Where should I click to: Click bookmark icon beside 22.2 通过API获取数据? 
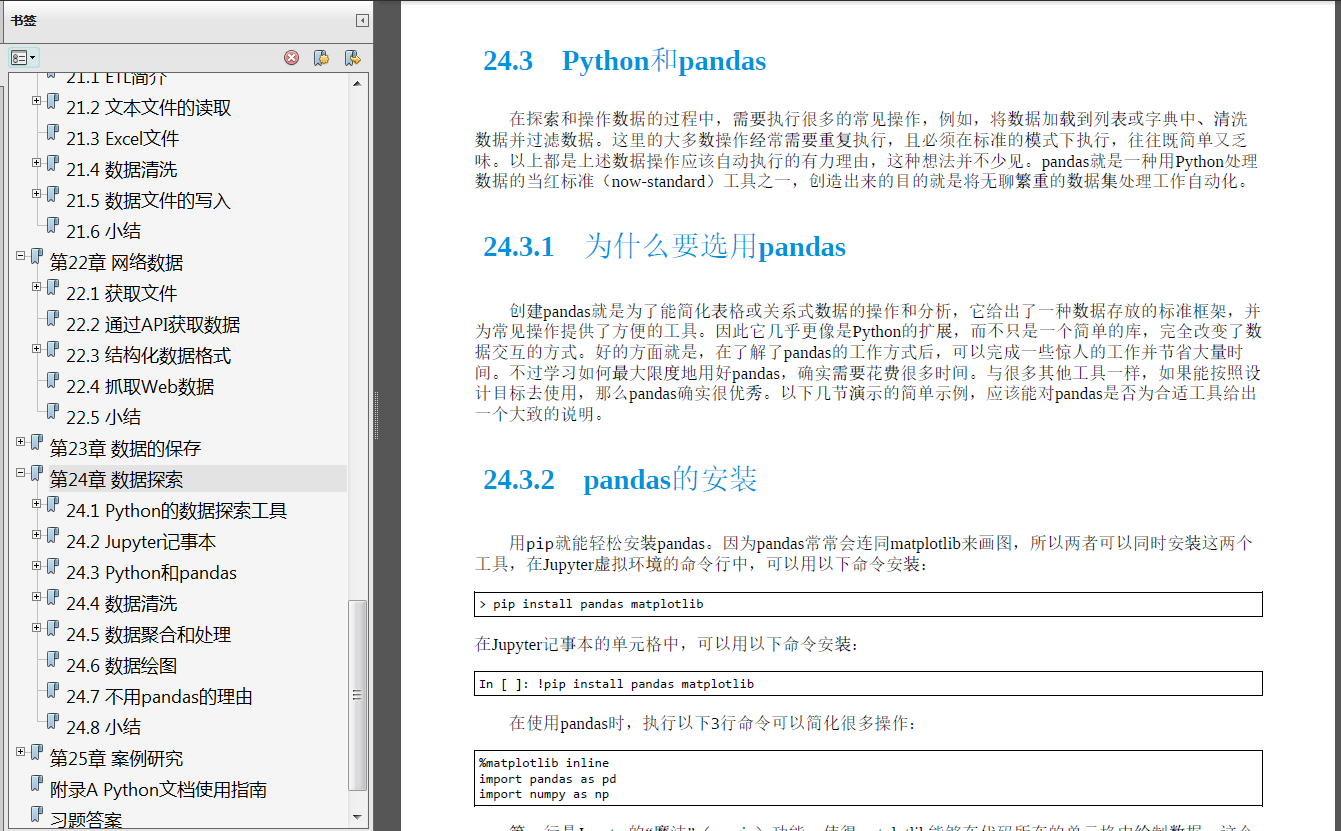(53, 319)
